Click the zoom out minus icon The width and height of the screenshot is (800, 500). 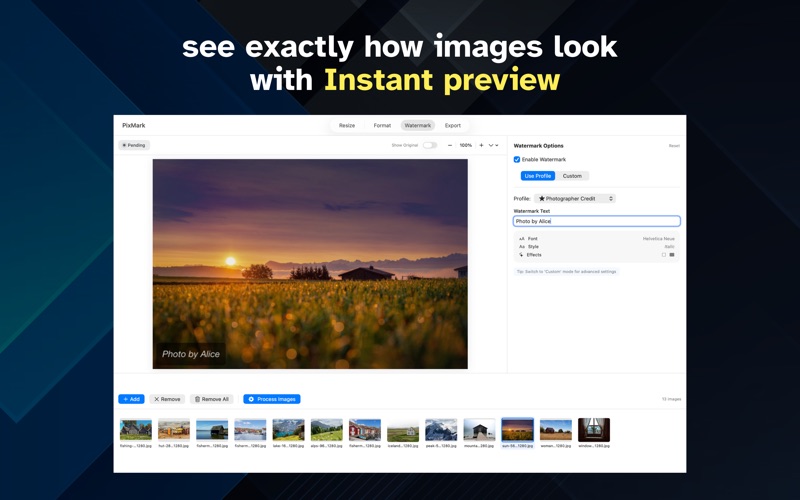coord(449,145)
